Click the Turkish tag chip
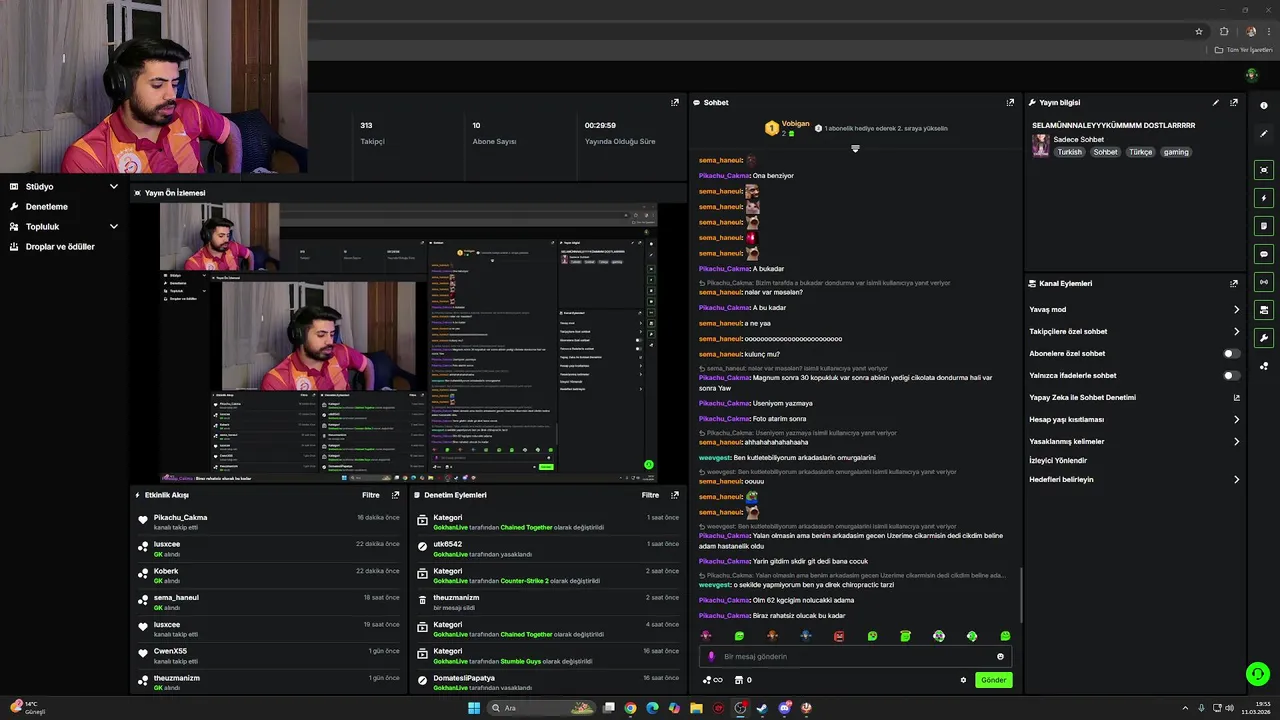This screenshot has width=1280, height=720. [x=1070, y=152]
